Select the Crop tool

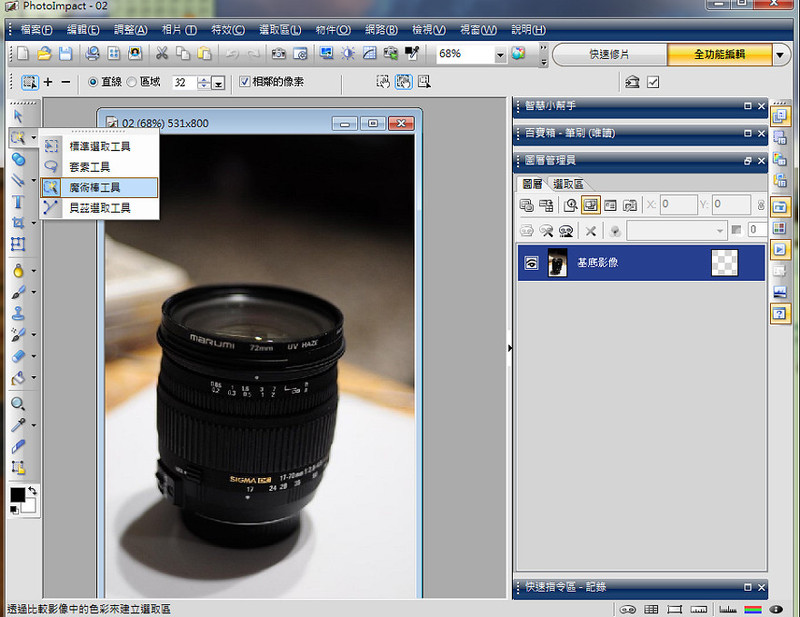pyautogui.click(x=18, y=223)
